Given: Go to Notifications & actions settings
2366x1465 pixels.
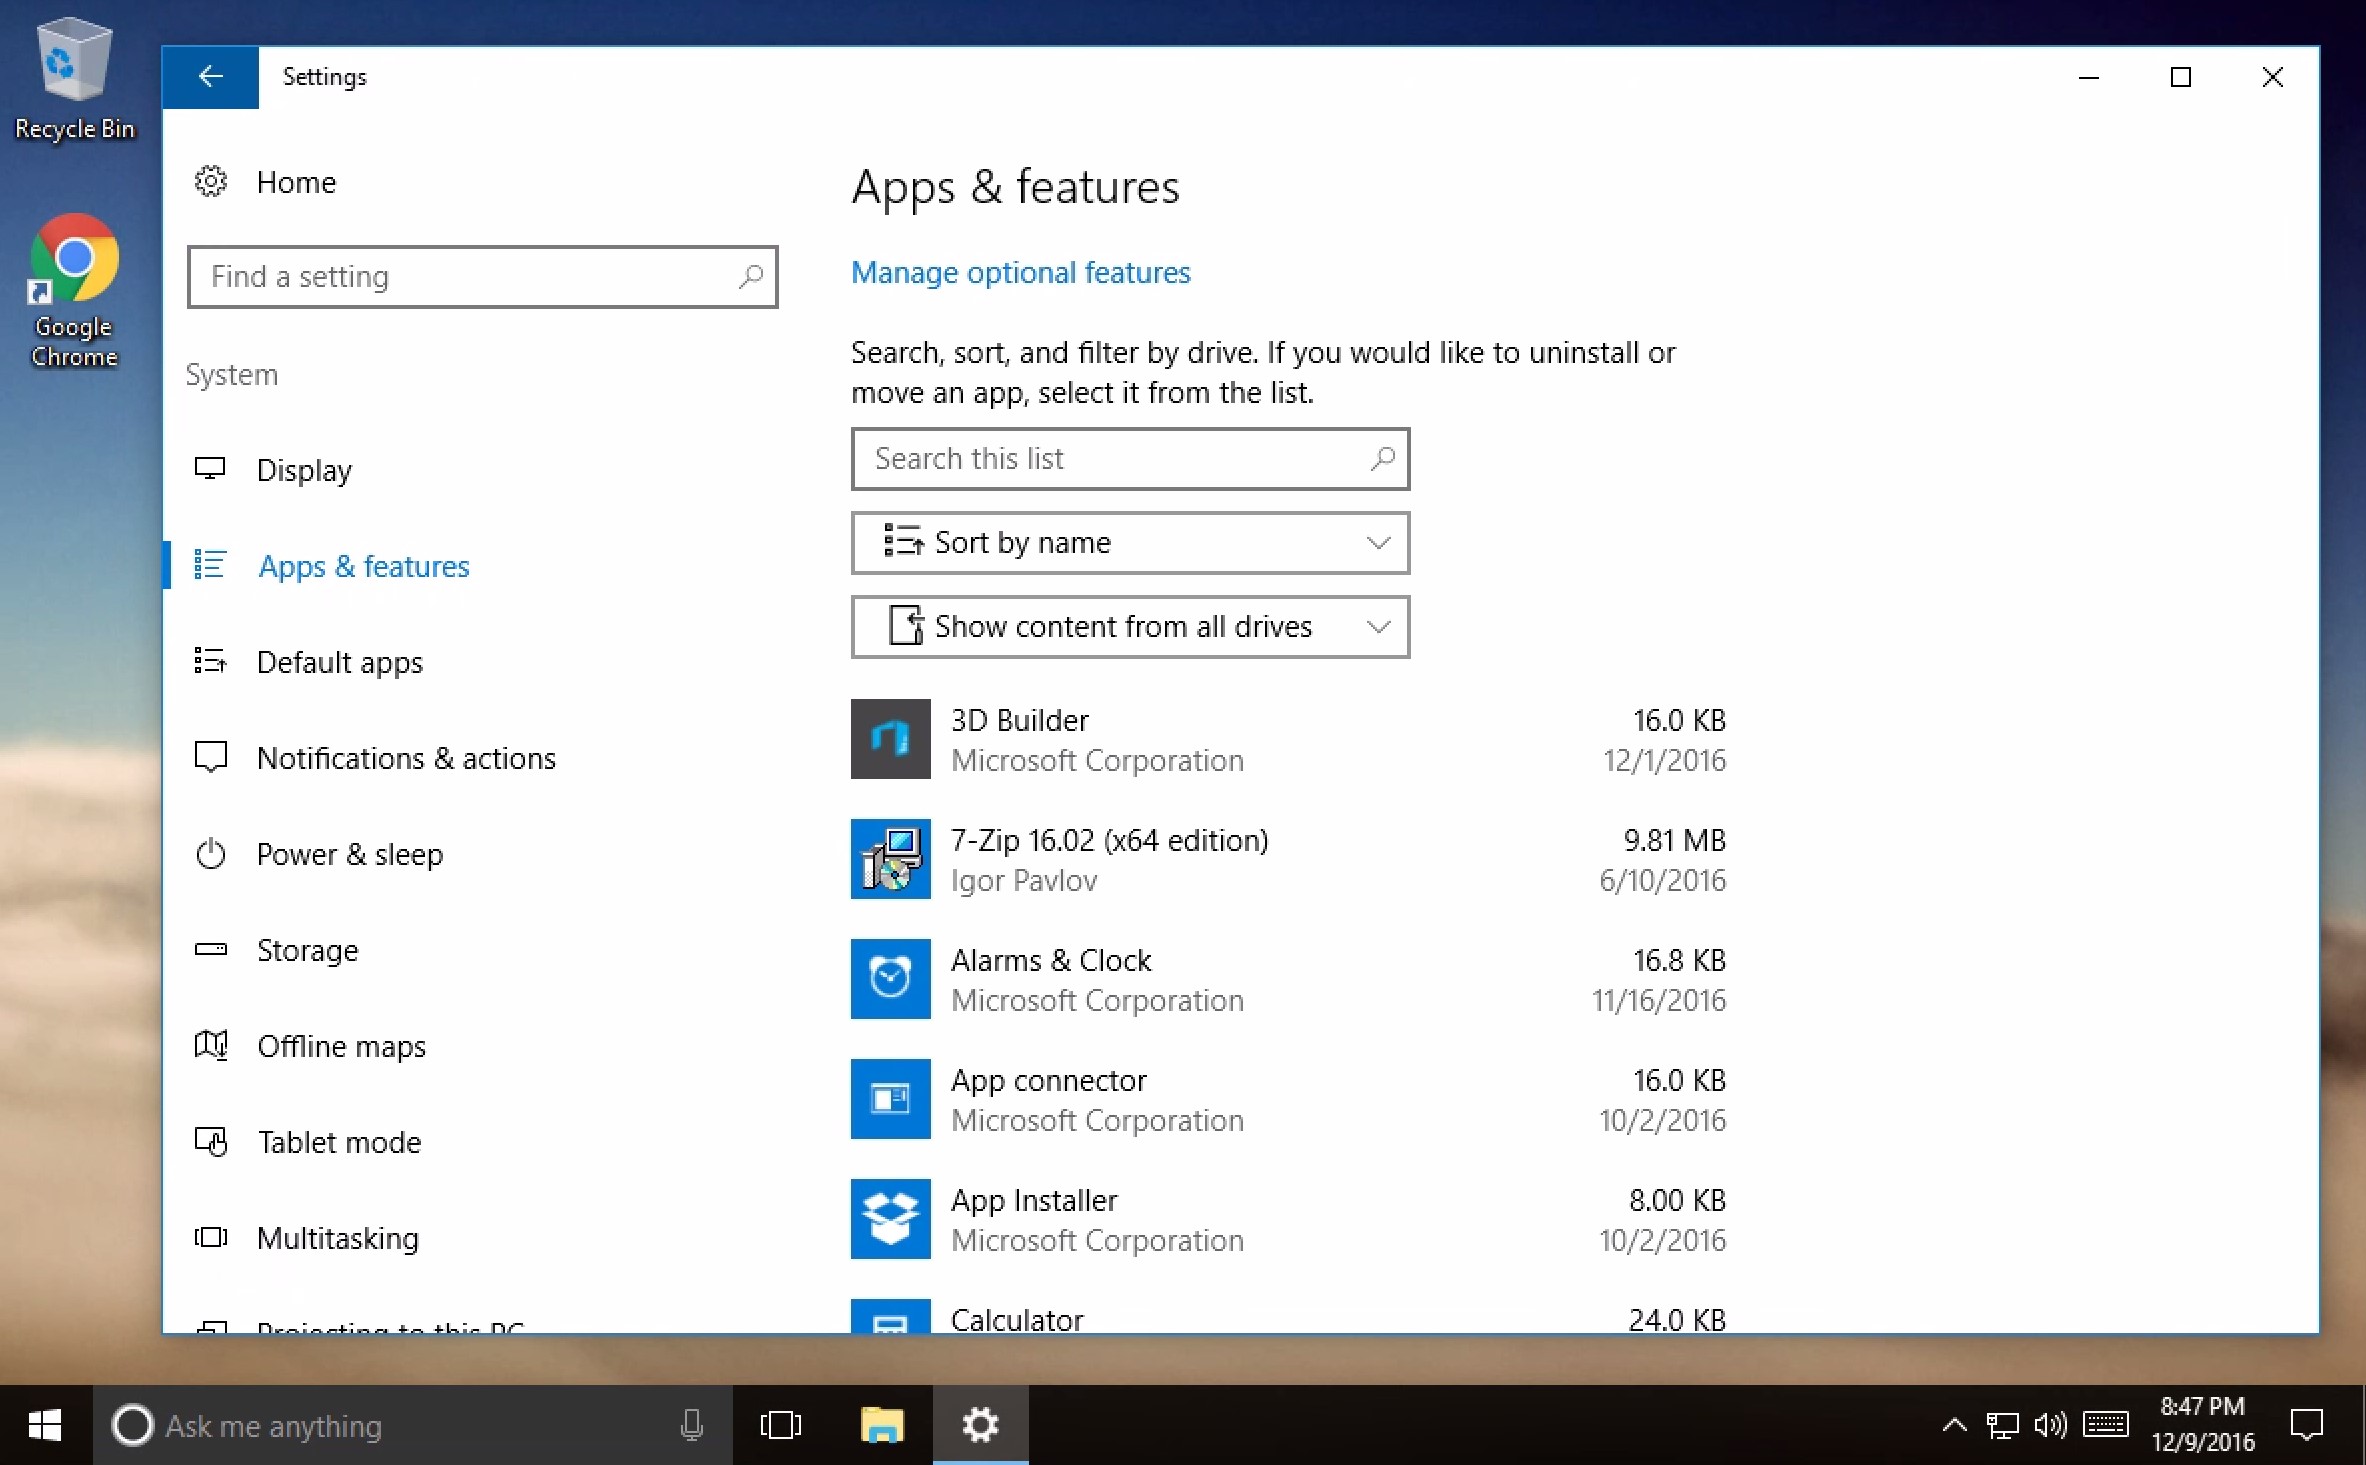Looking at the screenshot, I should [405, 758].
